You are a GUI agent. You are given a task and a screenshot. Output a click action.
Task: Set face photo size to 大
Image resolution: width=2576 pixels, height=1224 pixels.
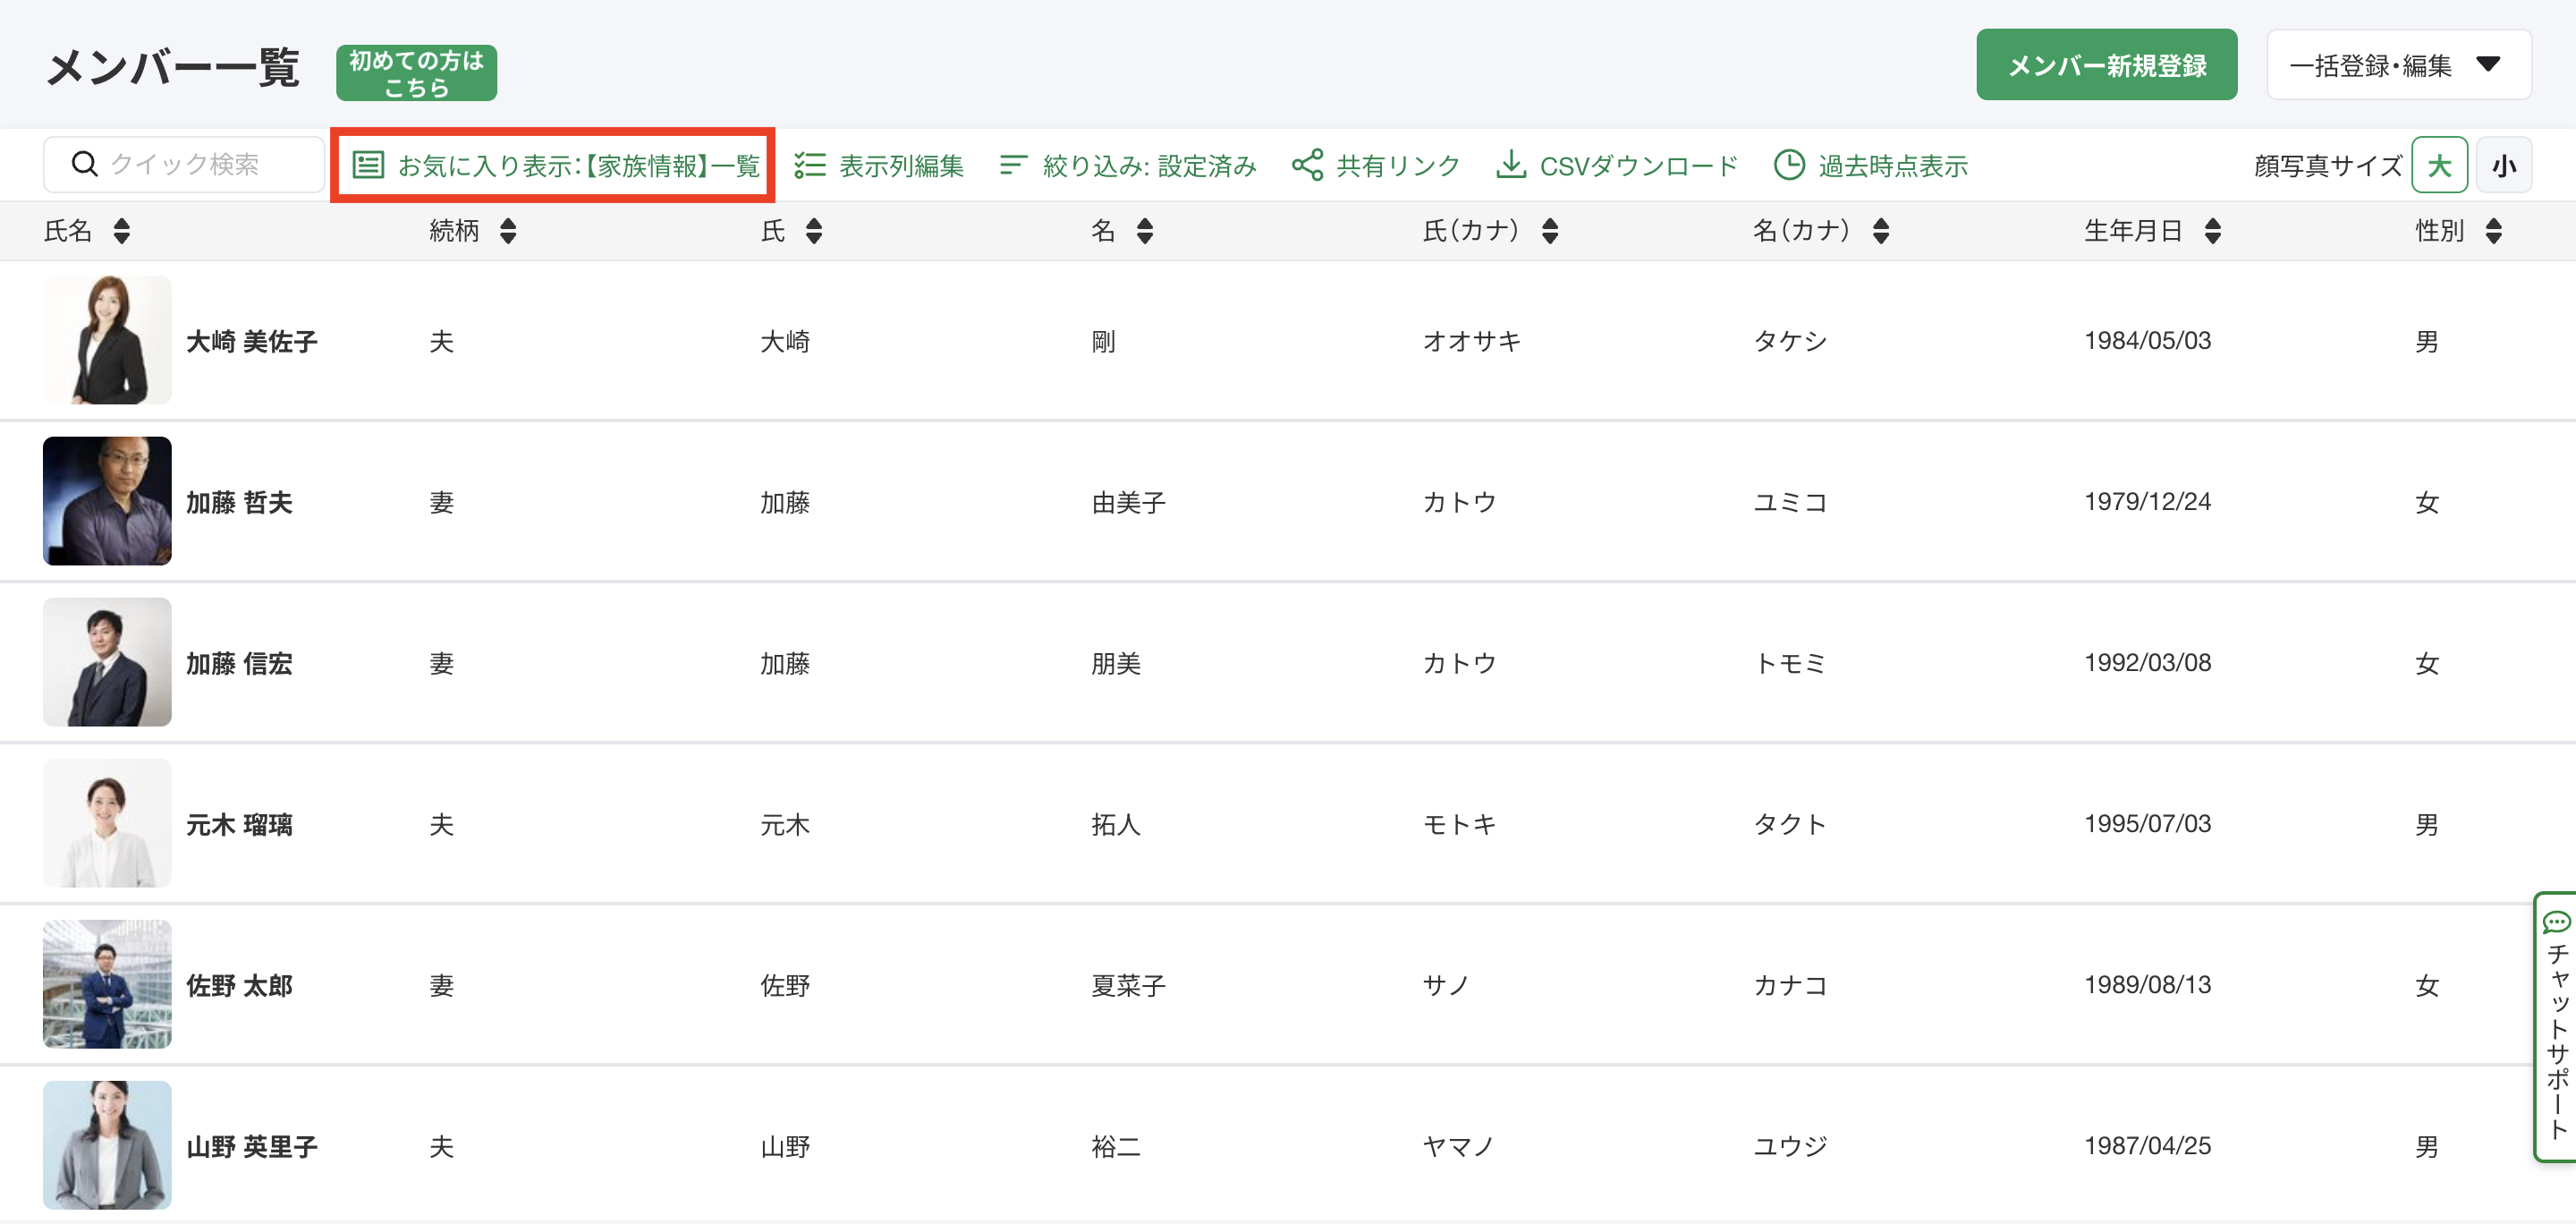tap(2438, 165)
